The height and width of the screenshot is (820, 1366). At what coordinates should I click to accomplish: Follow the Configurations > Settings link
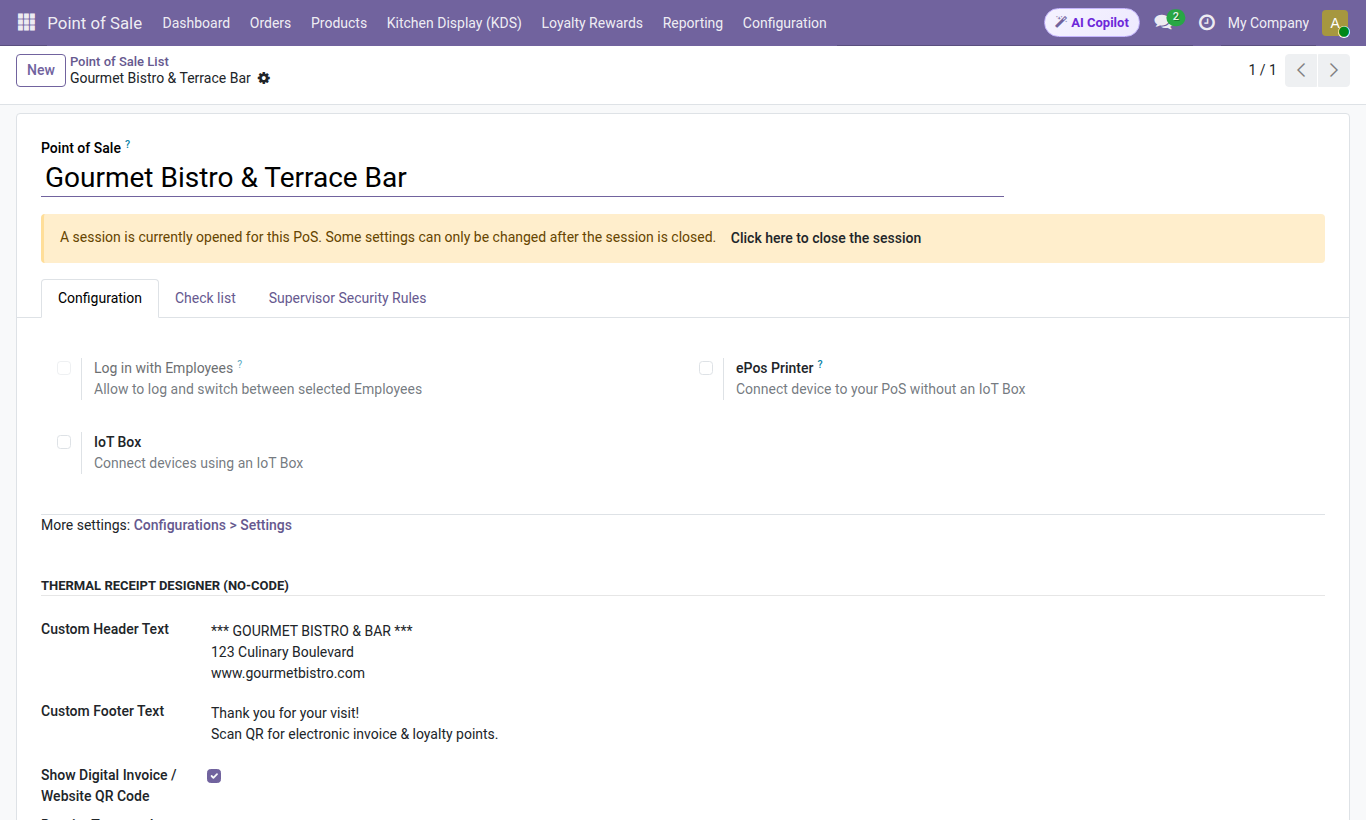[213, 525]
